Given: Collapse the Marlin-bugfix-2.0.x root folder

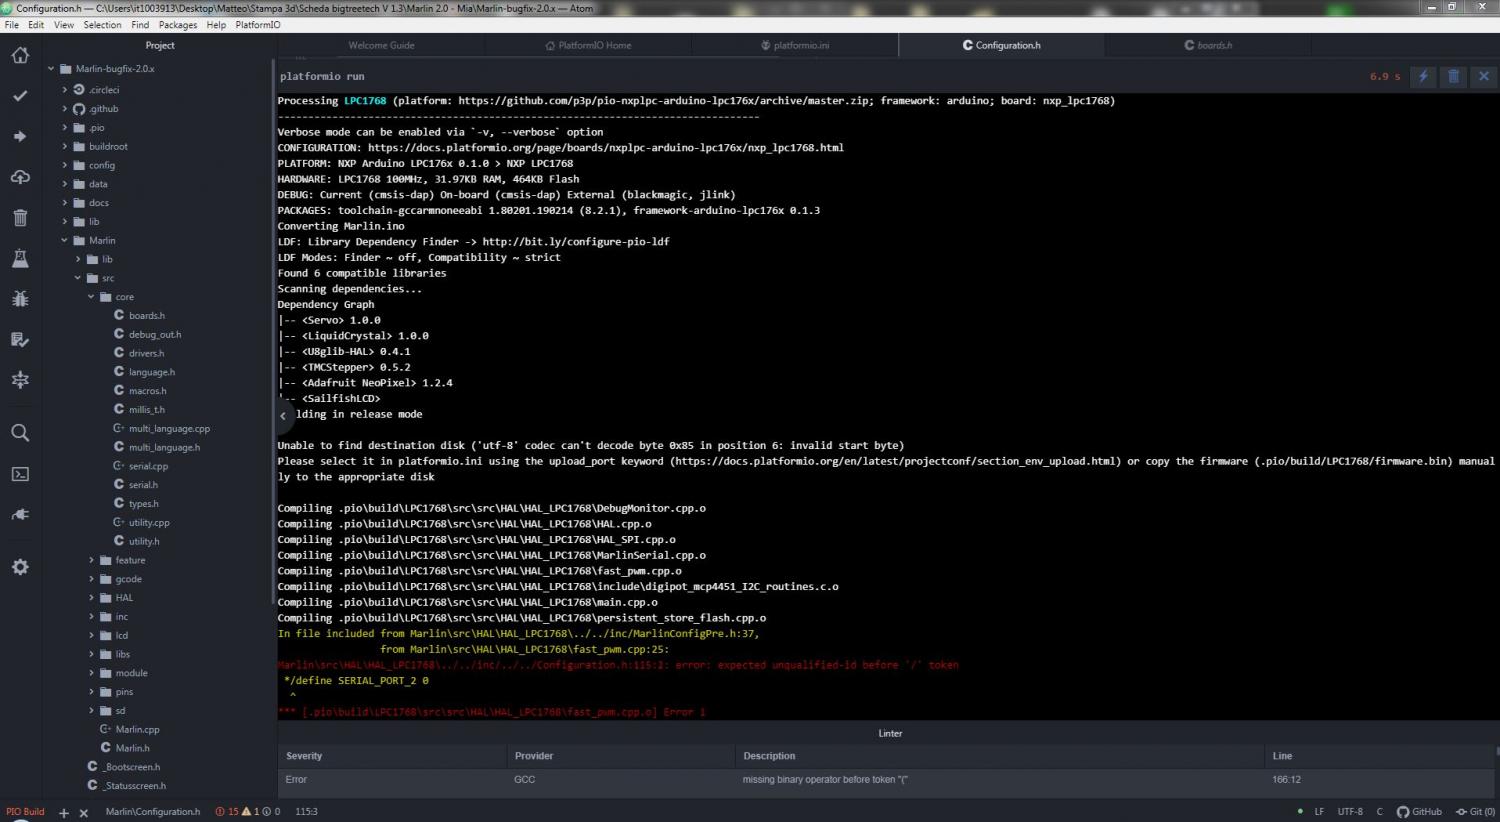Looking at the screenshot, I should [x=51, y=69].
